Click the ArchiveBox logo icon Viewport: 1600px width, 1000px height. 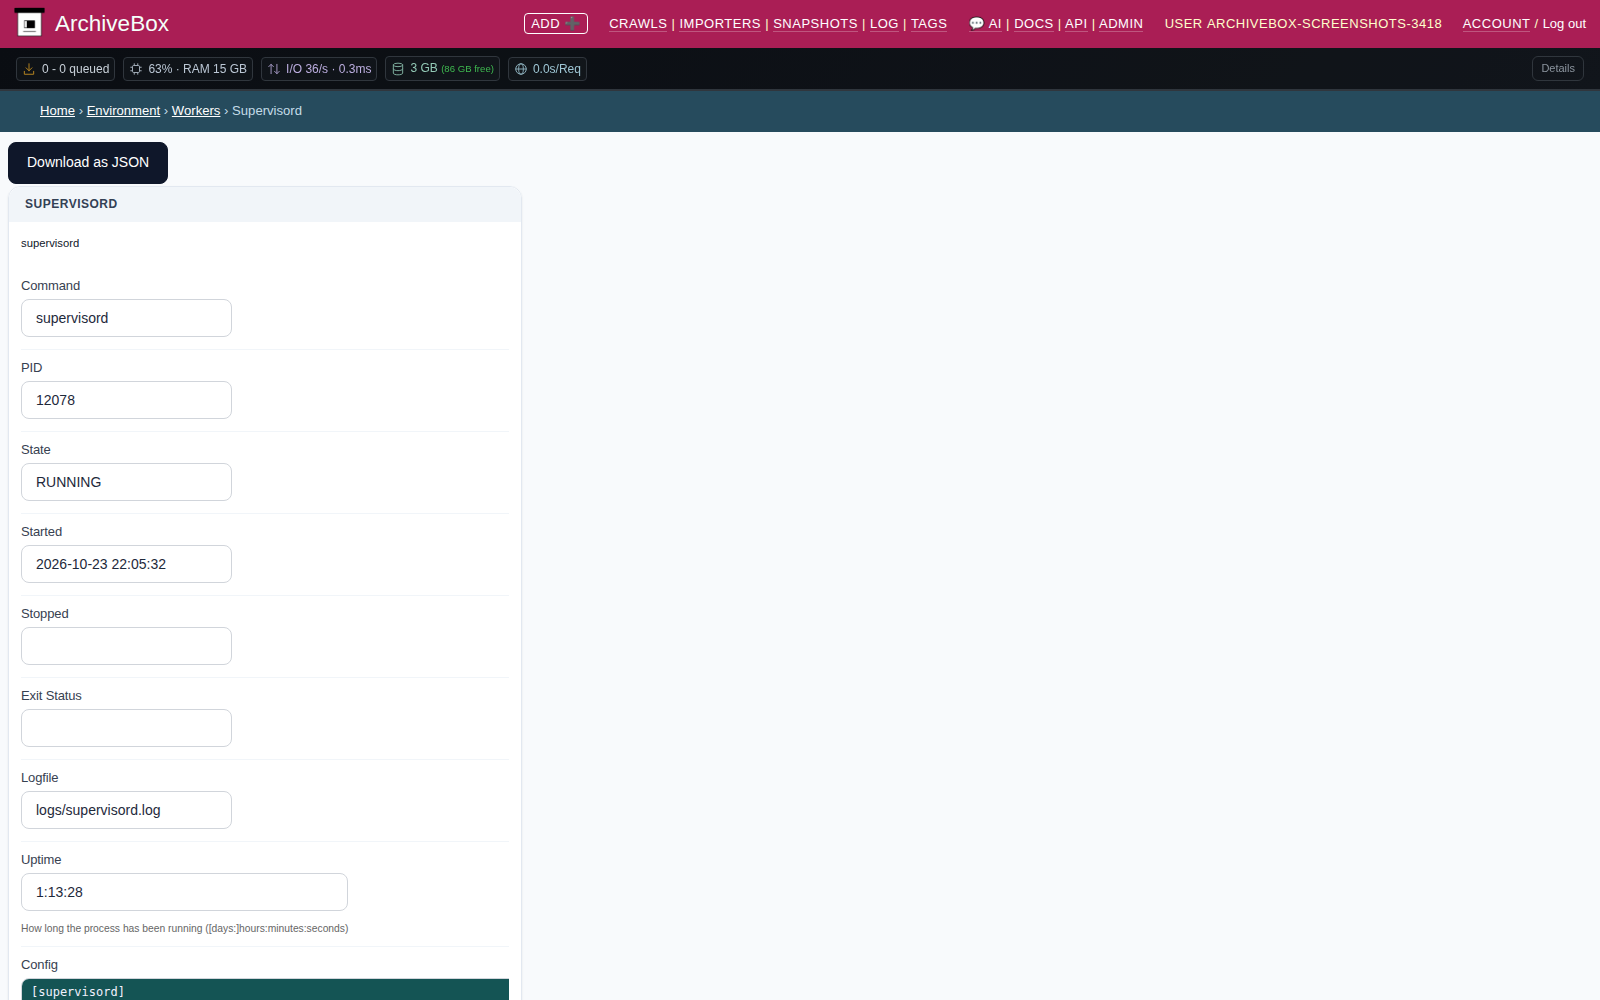29,22
